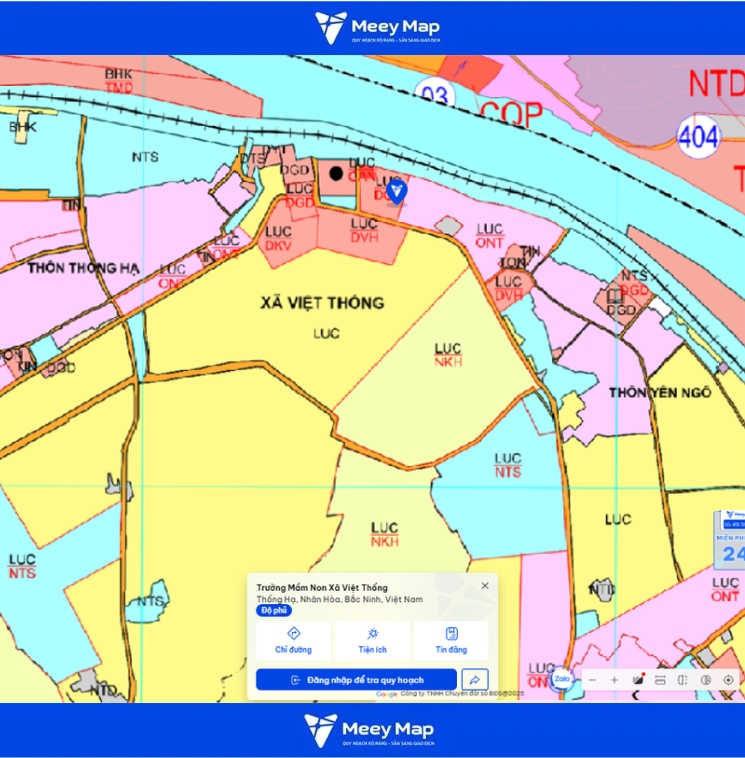Viewport: 745px width, 758px height.
Task: Click Đăng nhập để tra quy hoạch
Action: tap(356, 680)
